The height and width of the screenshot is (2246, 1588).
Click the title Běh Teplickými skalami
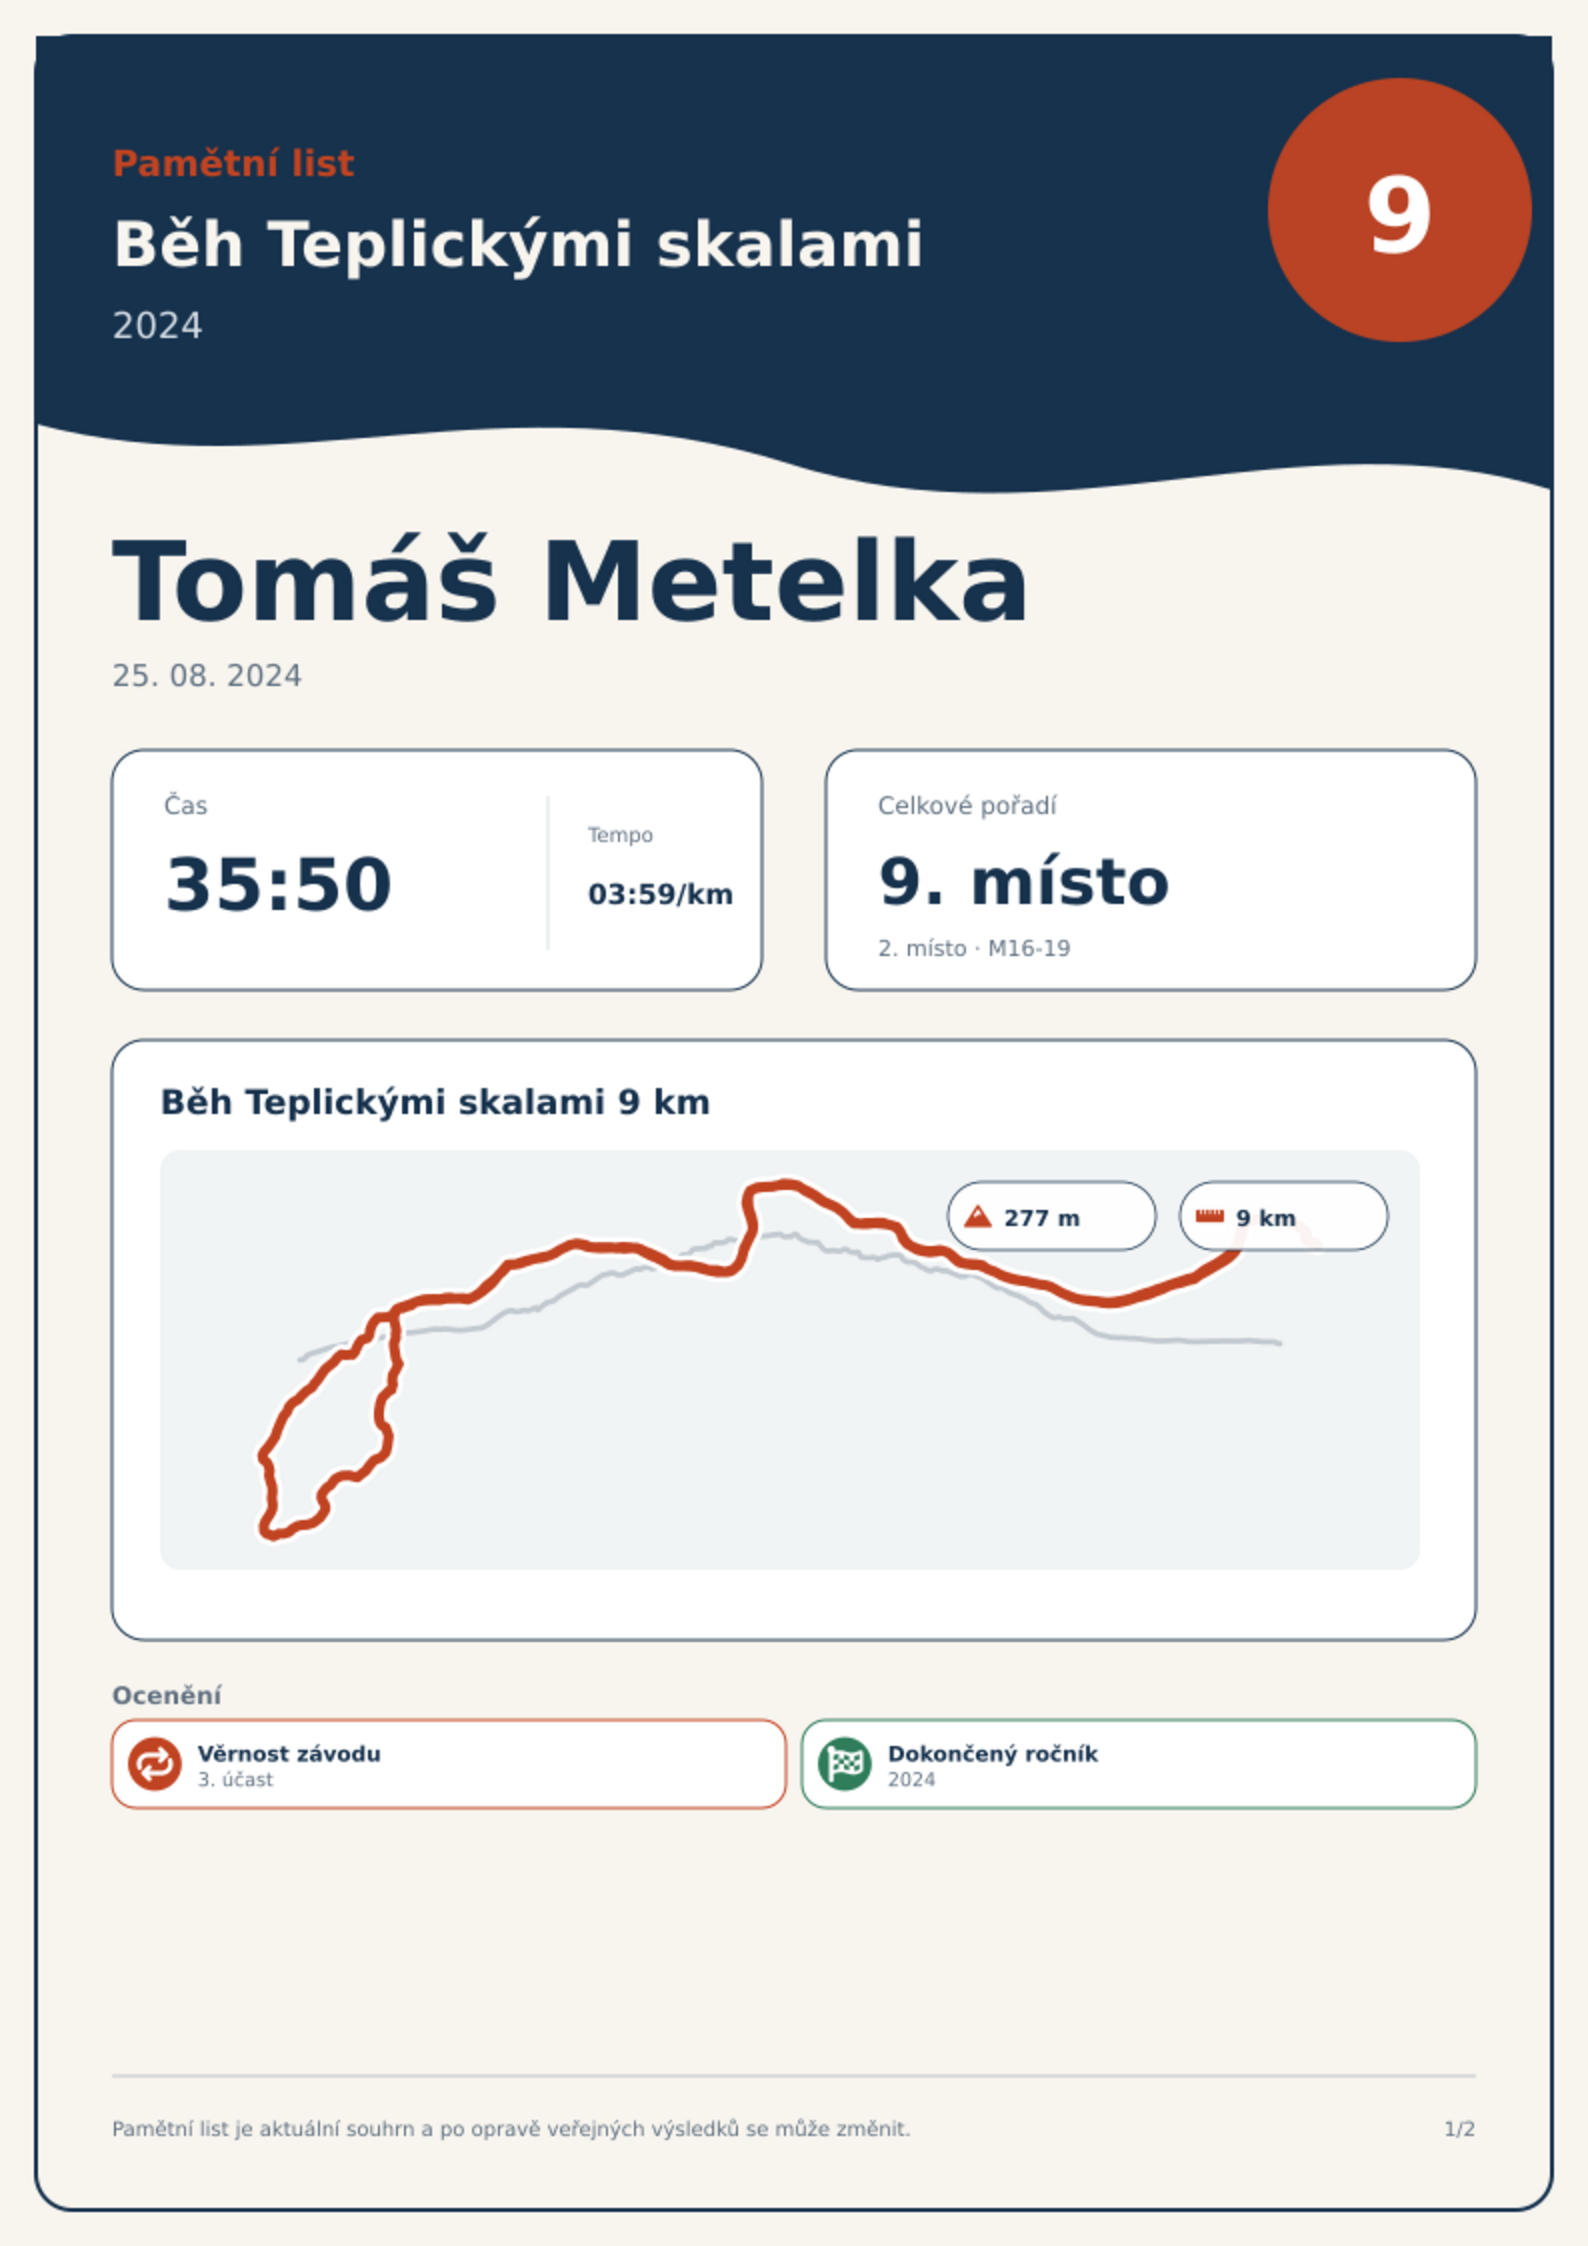click(x=518, y=244)
